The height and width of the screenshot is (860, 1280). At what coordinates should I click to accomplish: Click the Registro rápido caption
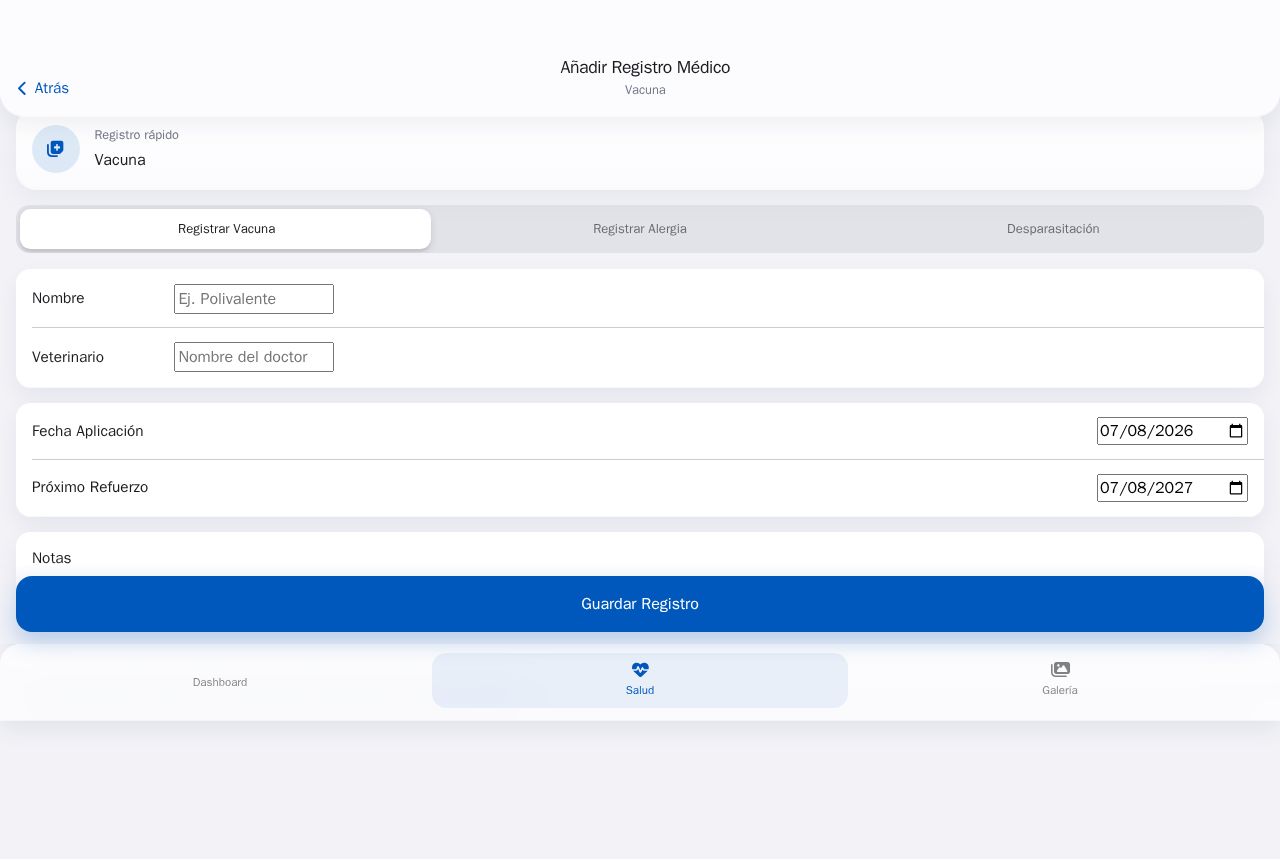pos(137,135)
